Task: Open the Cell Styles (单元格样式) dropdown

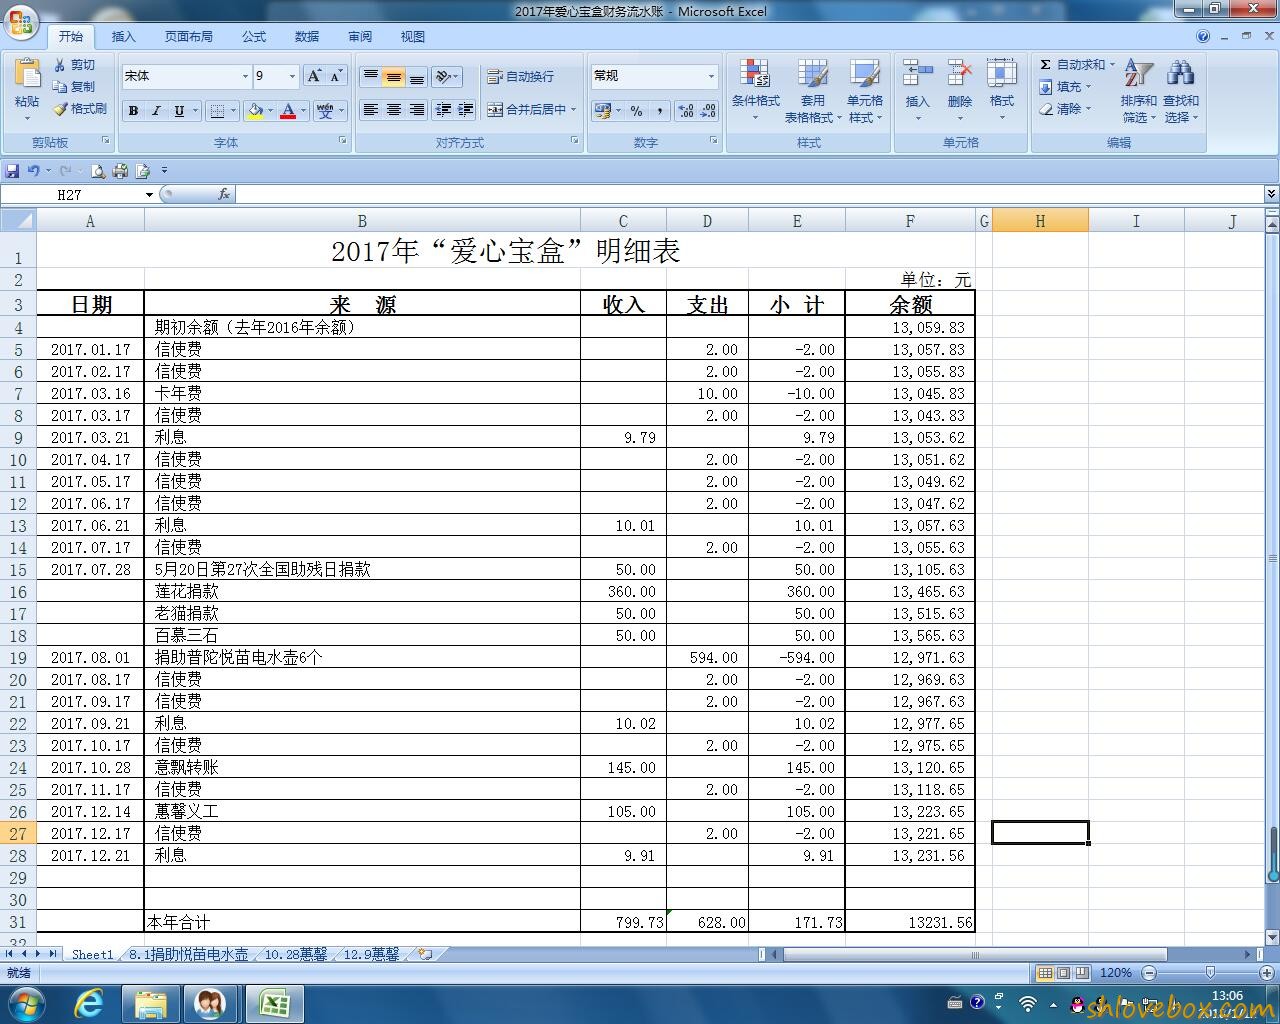Action: (865, 90)
